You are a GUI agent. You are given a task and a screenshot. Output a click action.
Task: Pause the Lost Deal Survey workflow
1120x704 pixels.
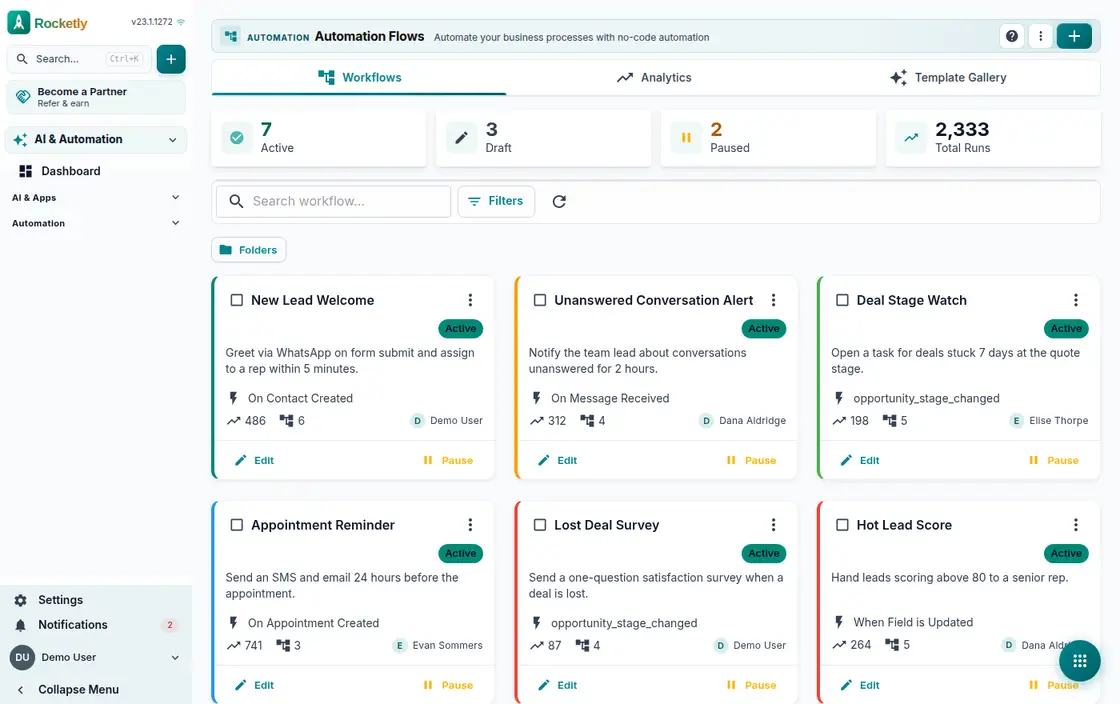[x=751, y=685]
